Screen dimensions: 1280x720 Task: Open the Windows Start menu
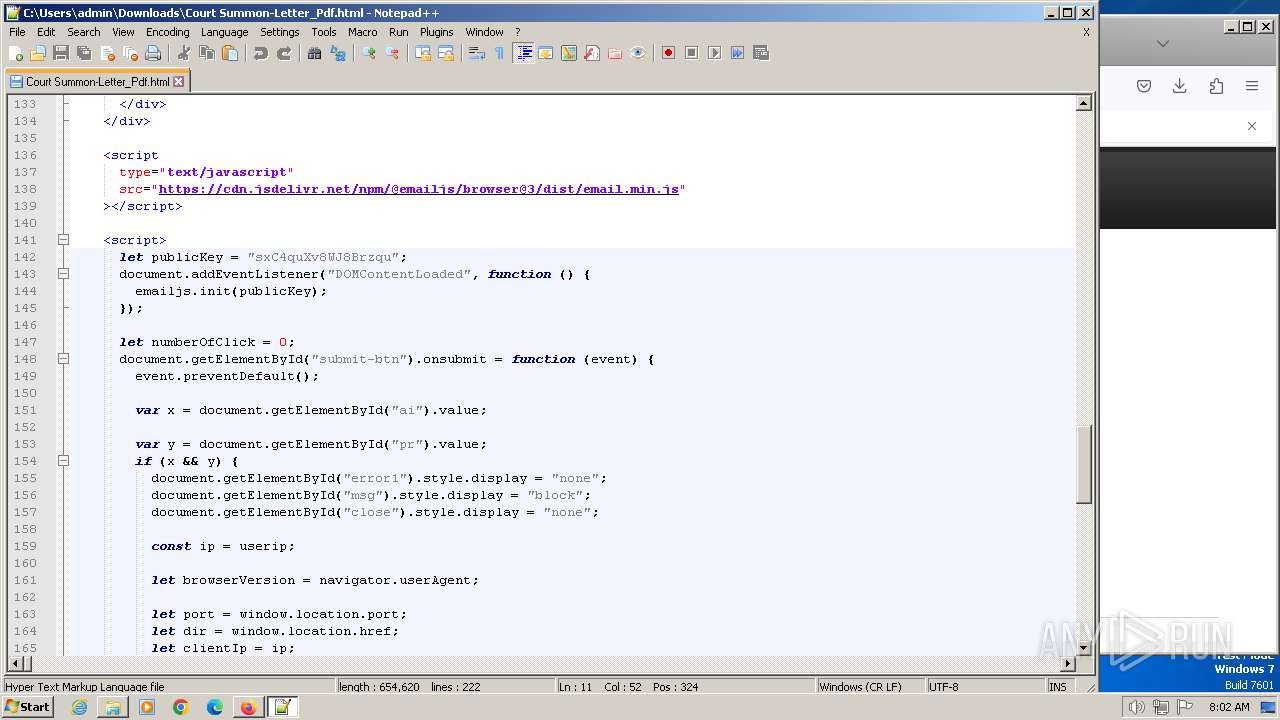point(28,707)
